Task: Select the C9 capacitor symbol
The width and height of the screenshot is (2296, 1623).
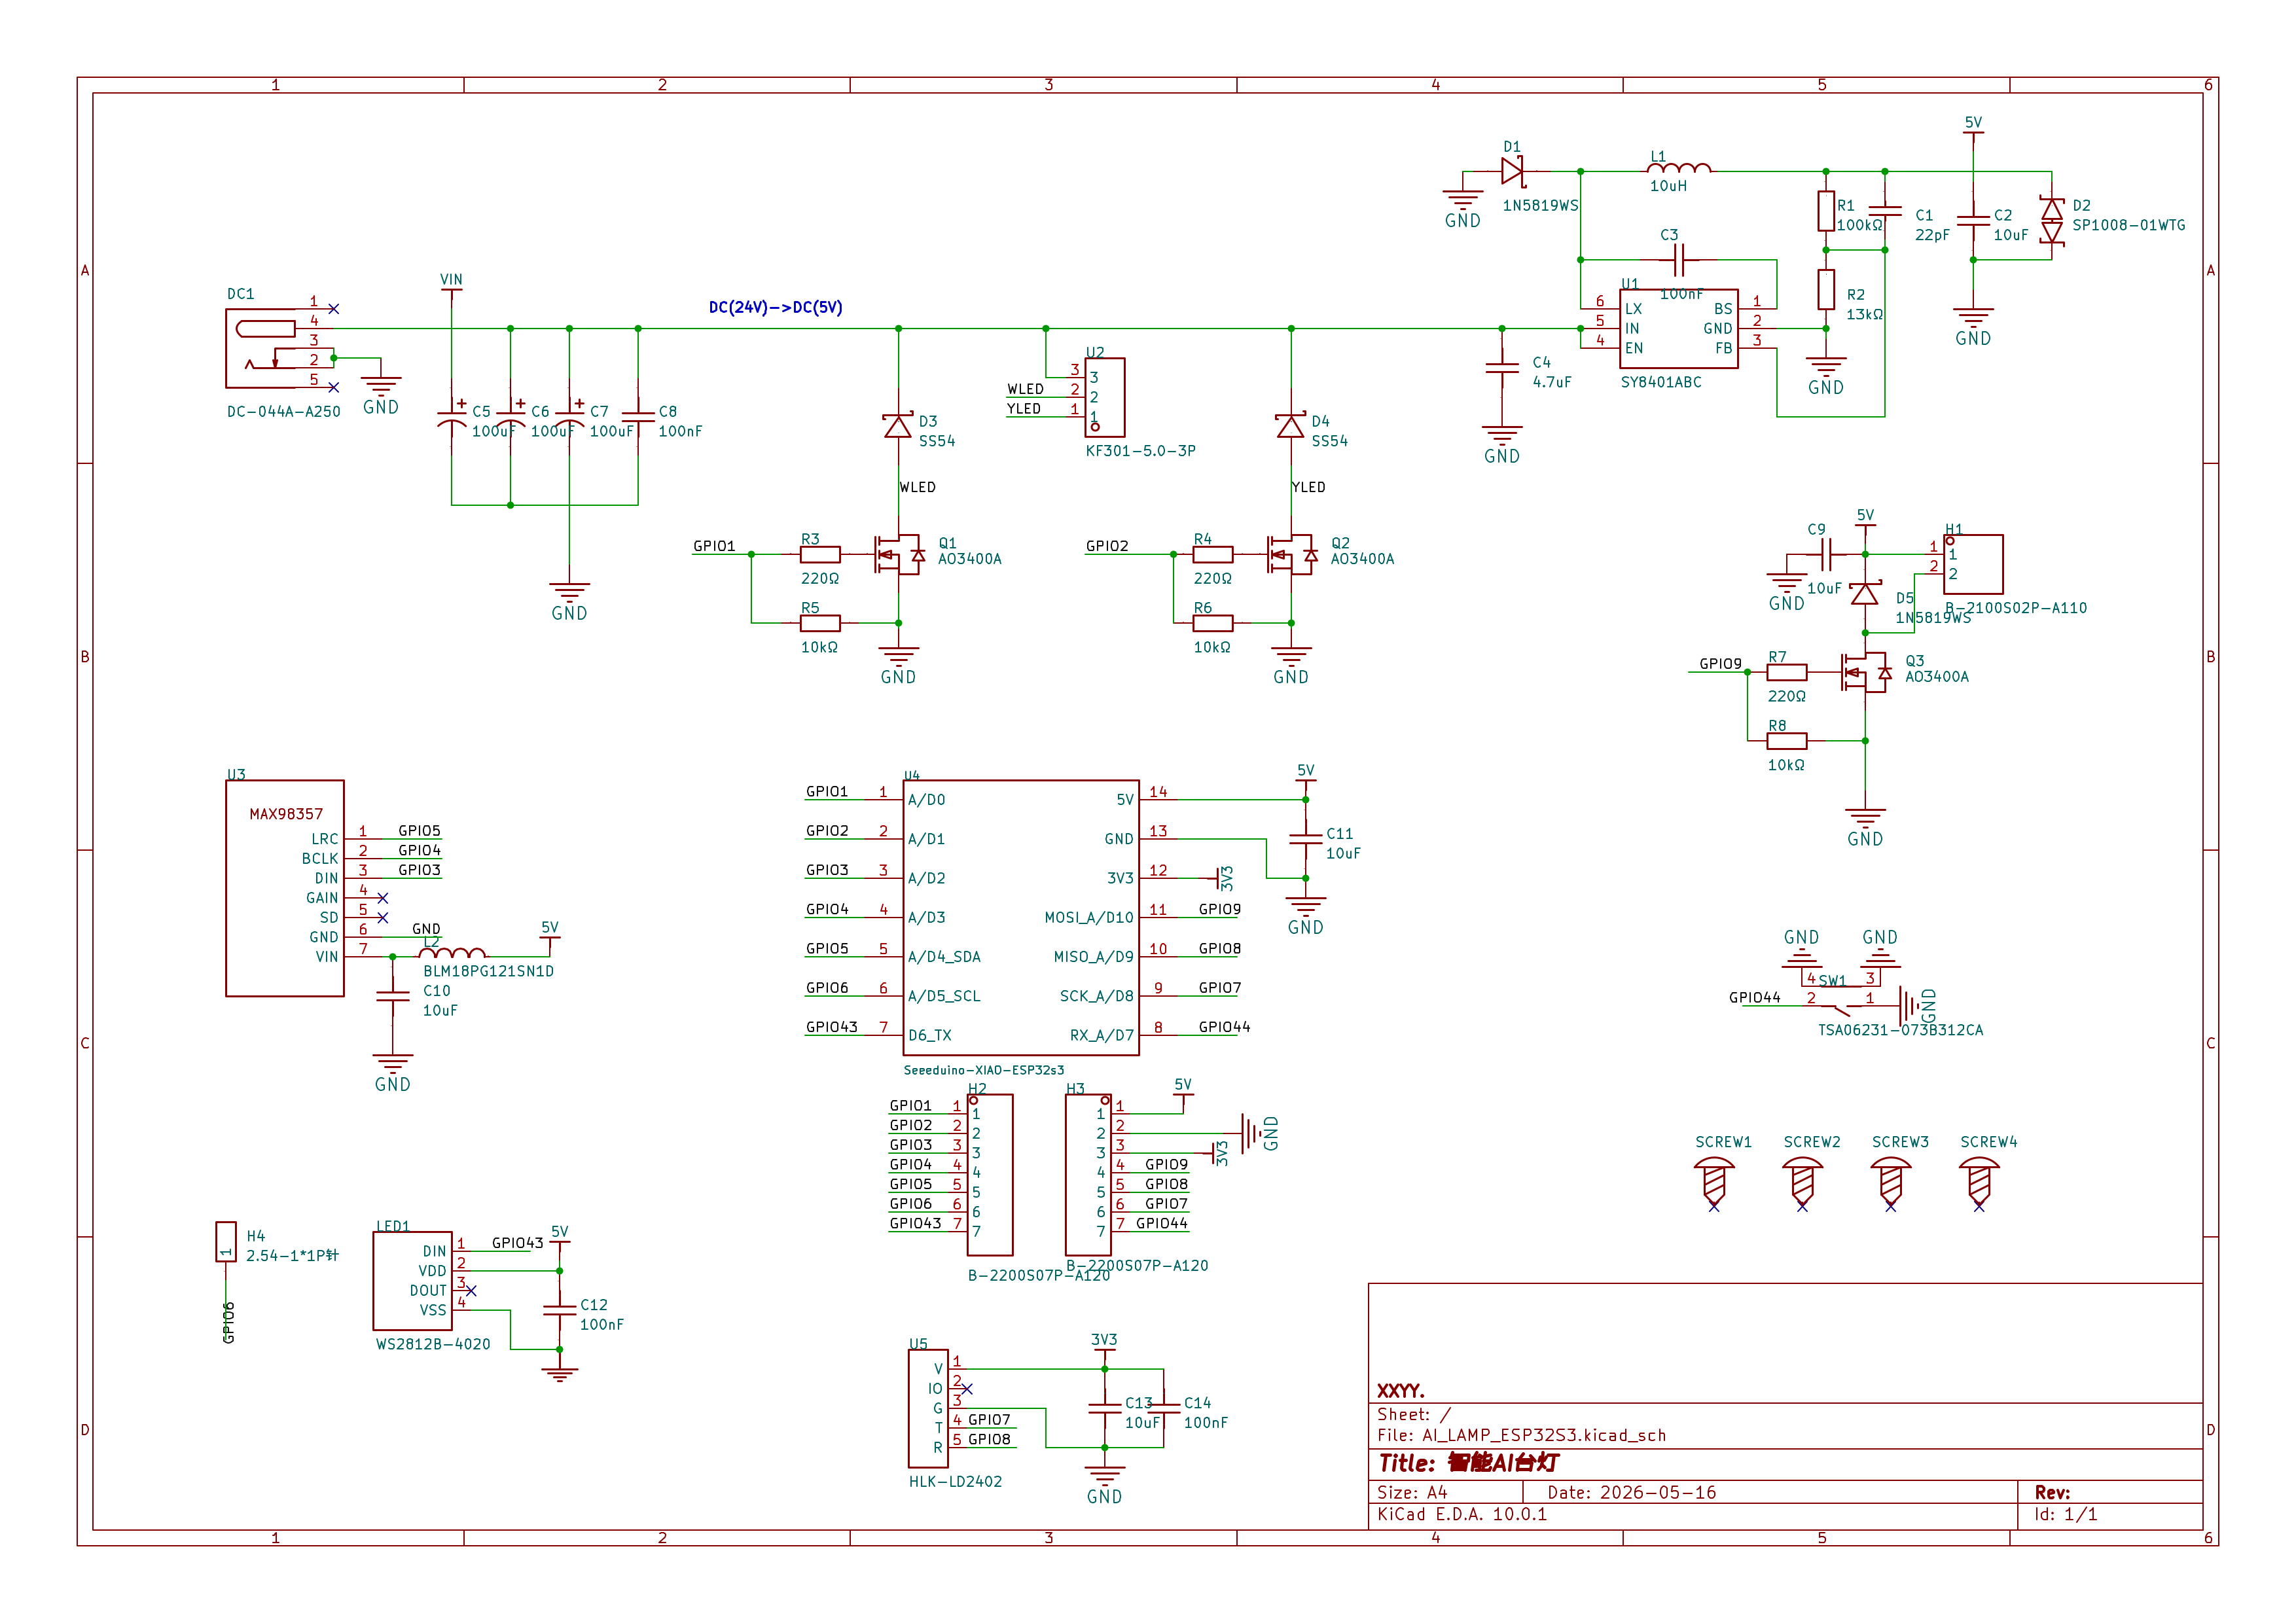Action: click(x=1826, y=554)
